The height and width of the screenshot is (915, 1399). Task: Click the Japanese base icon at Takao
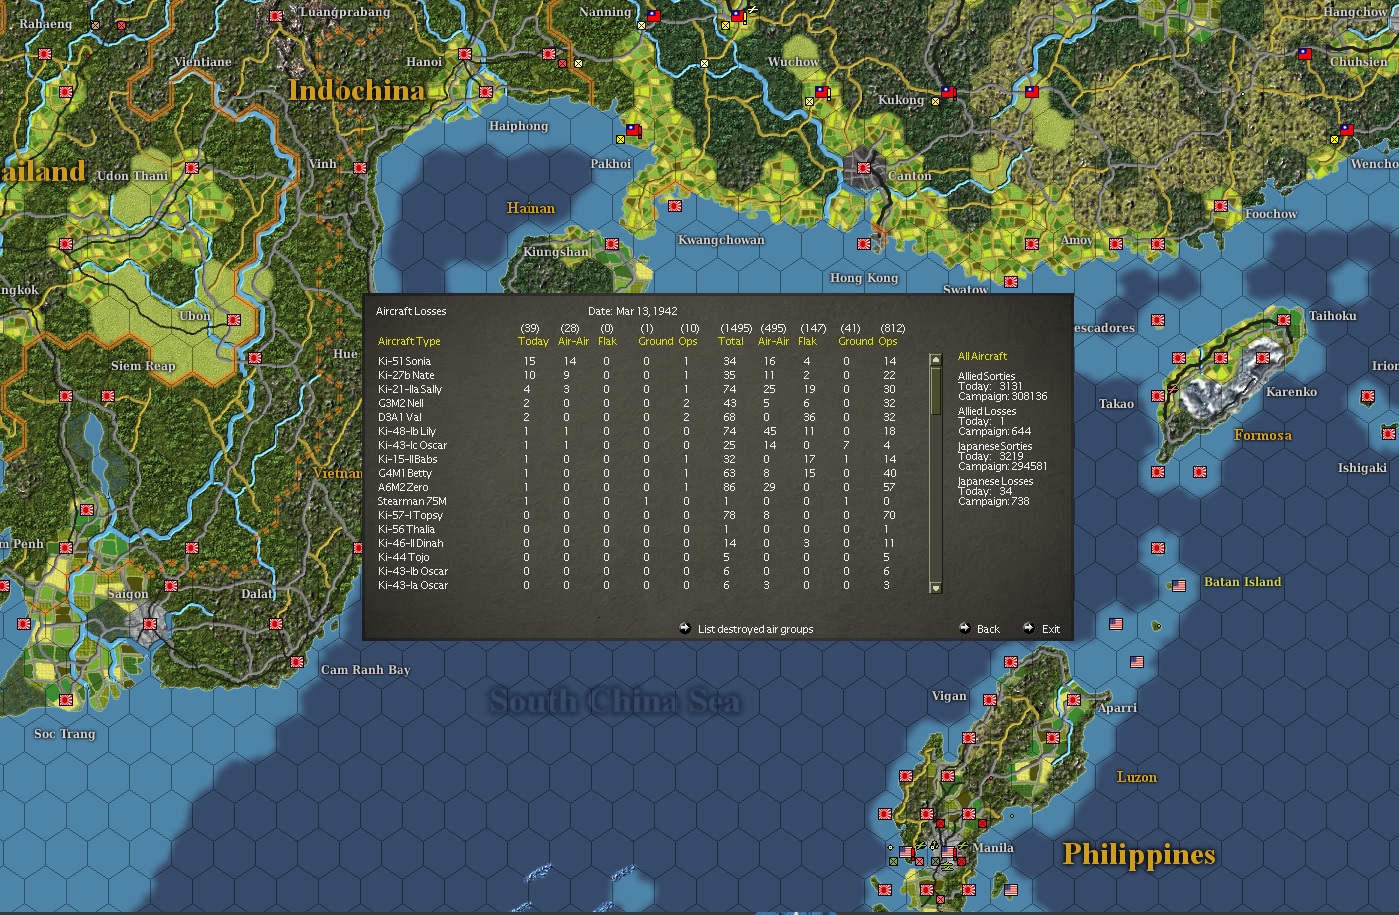point(1158,396)
